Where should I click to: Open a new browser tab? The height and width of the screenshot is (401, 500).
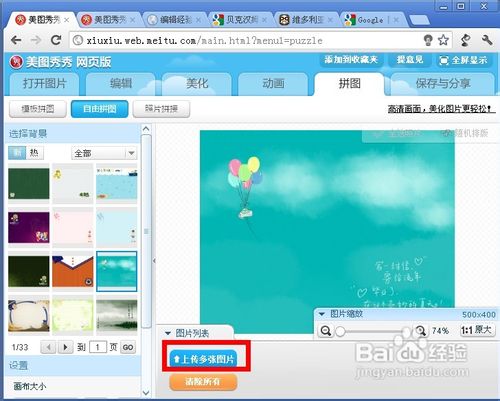coord(419,21)
